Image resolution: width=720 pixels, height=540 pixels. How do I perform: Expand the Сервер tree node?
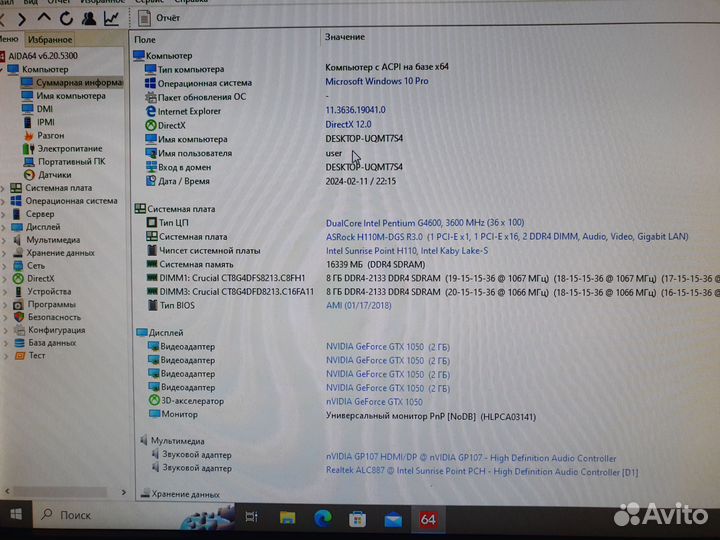[x=3, y=214]
